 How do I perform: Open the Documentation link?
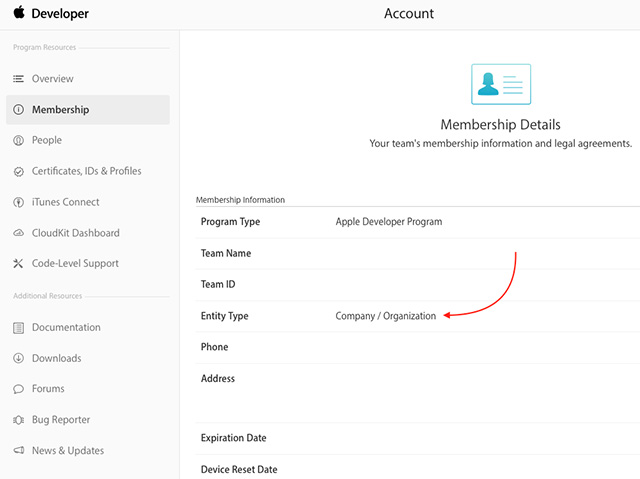tap(66, 327)
